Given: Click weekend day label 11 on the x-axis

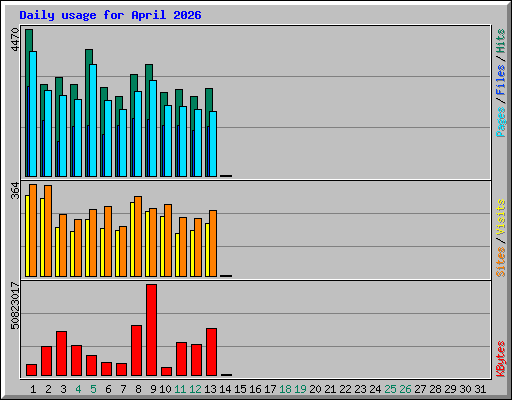Looking at the screenshot, I should click(x=180, y=389).
